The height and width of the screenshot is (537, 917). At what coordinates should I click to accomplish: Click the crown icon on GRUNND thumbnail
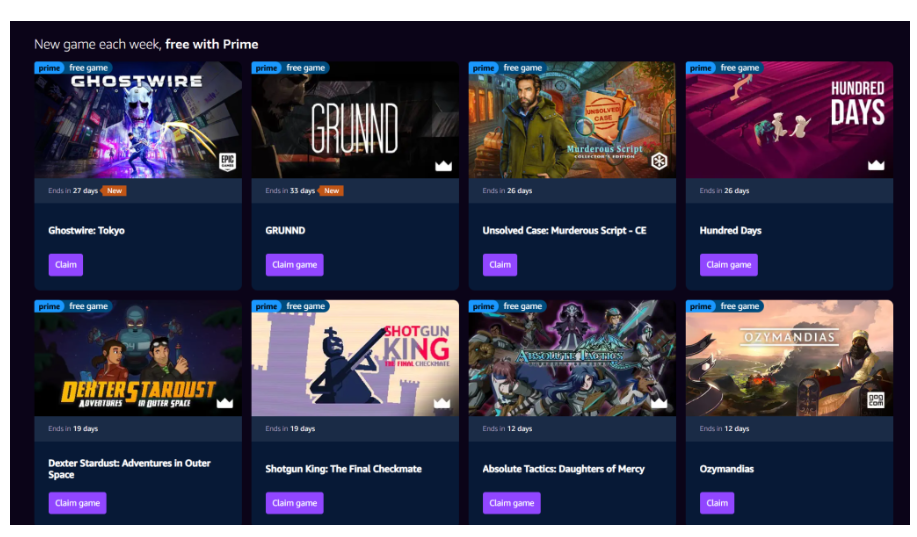pos(443,166)
